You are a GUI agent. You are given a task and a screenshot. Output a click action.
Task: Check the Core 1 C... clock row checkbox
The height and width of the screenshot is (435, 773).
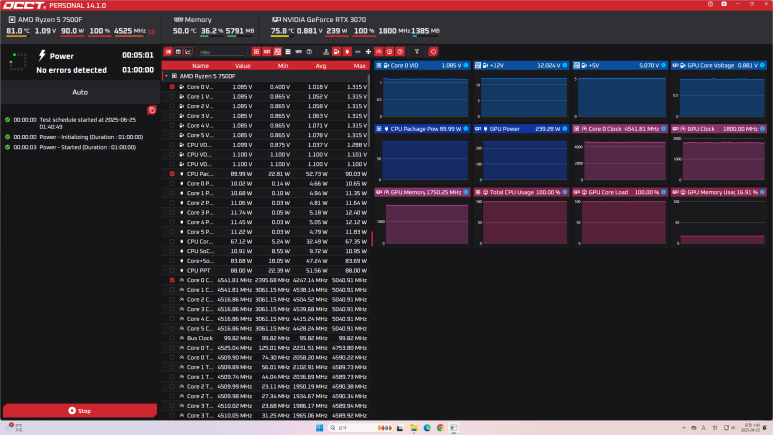tap(172, 290)
